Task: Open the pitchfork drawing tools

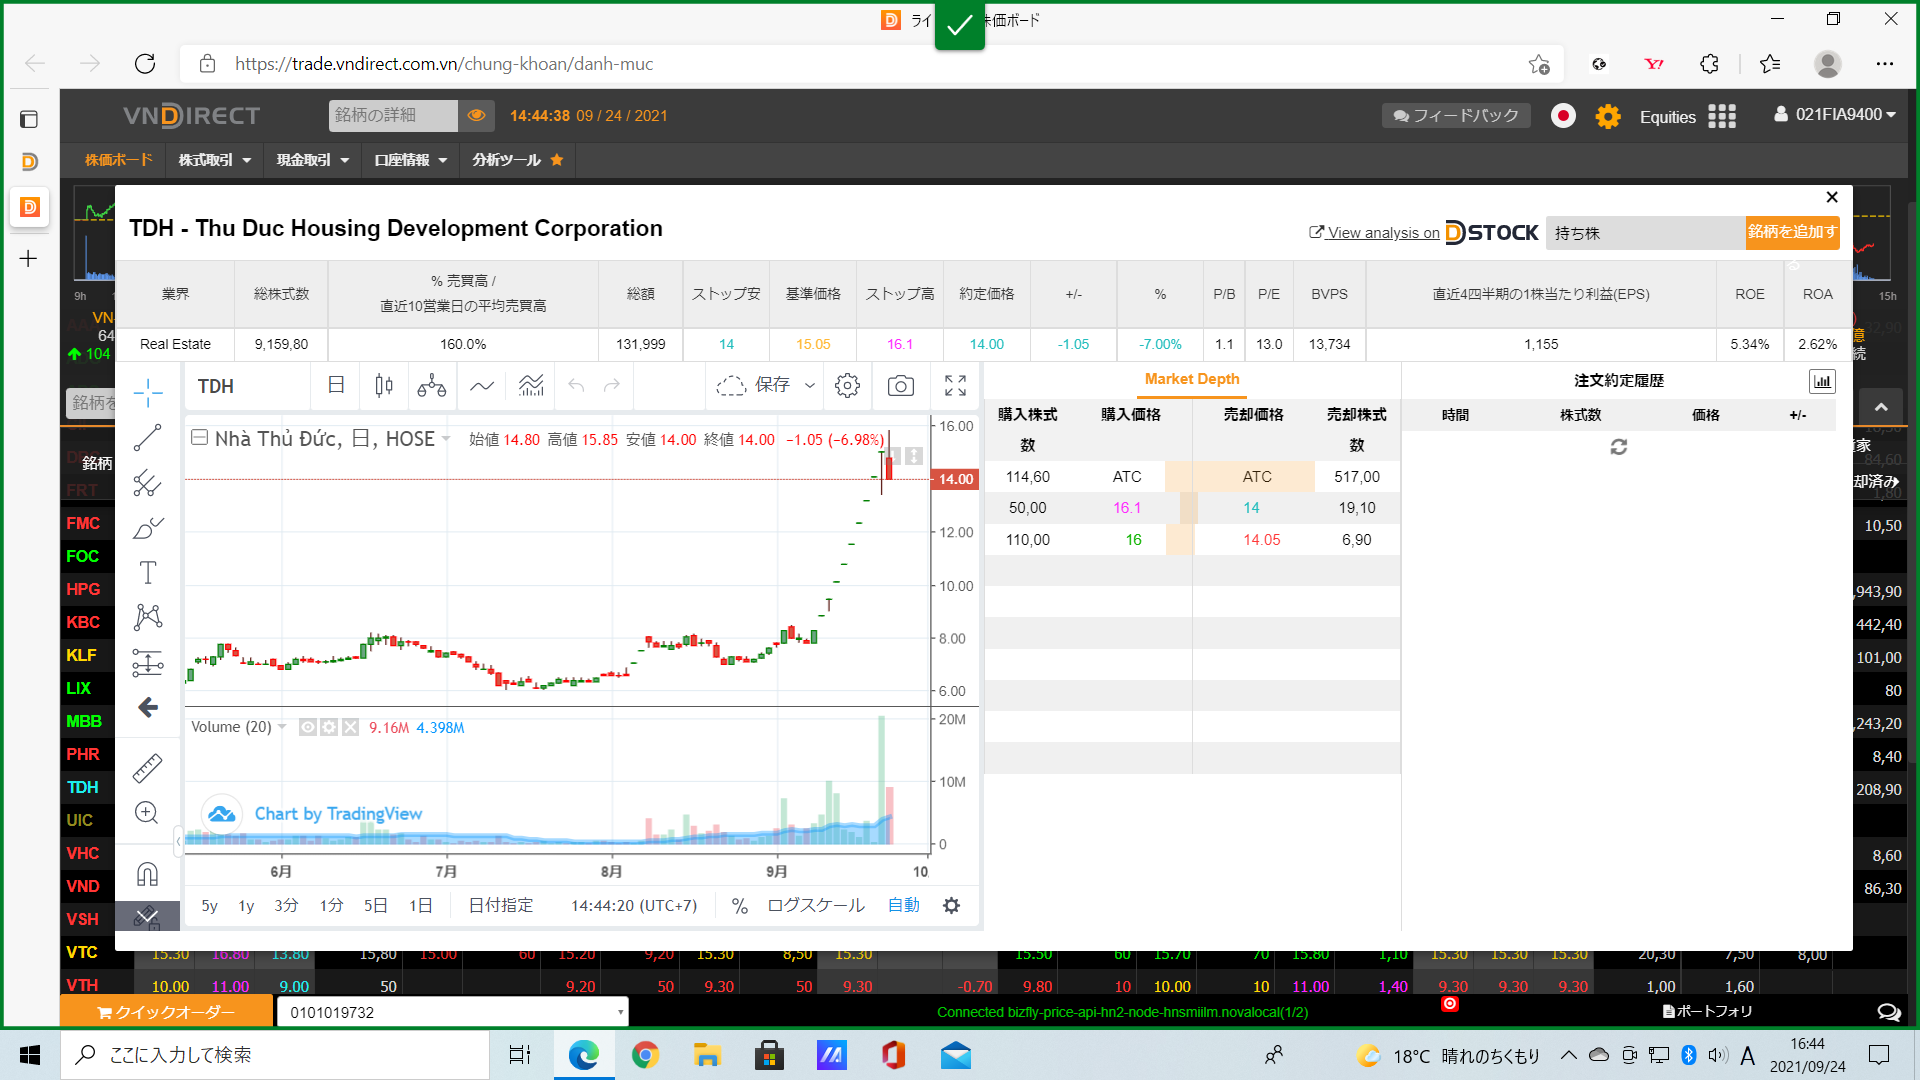Action: coord(148,484)
